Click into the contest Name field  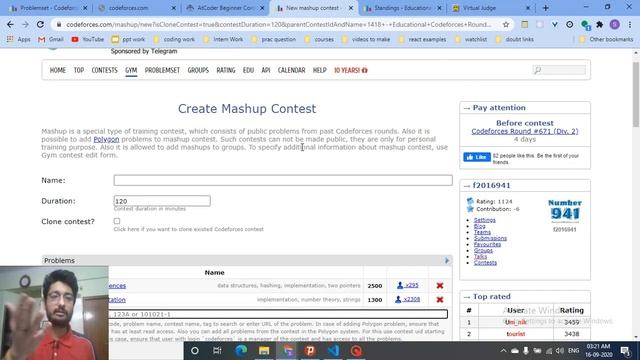283,180
